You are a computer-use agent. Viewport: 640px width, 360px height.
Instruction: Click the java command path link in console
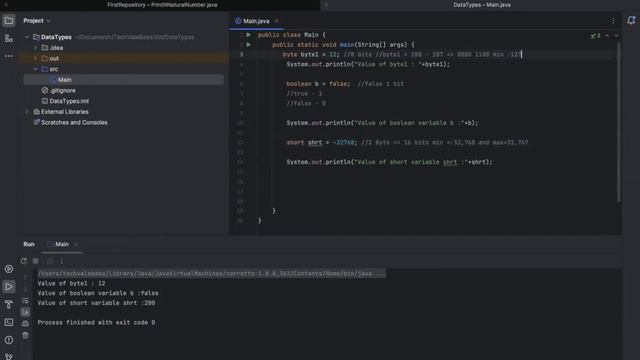click(x=211, y=273)
